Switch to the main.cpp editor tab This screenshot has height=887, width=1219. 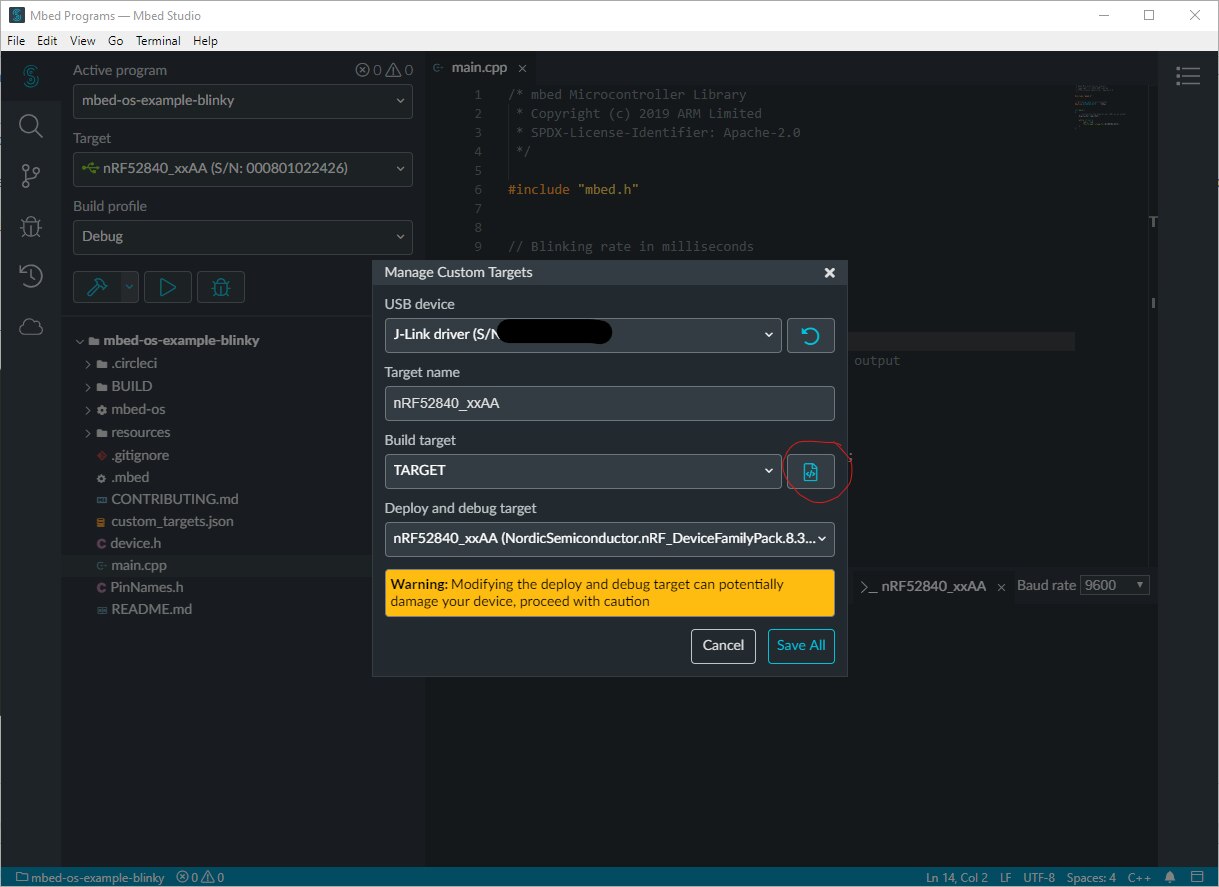click(x=478, y=68)
